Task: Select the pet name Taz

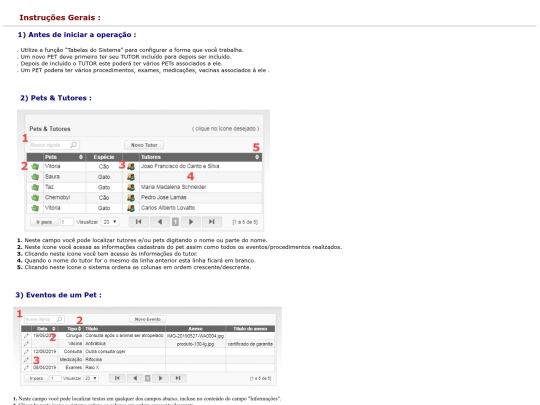Action: pos(49,187)
